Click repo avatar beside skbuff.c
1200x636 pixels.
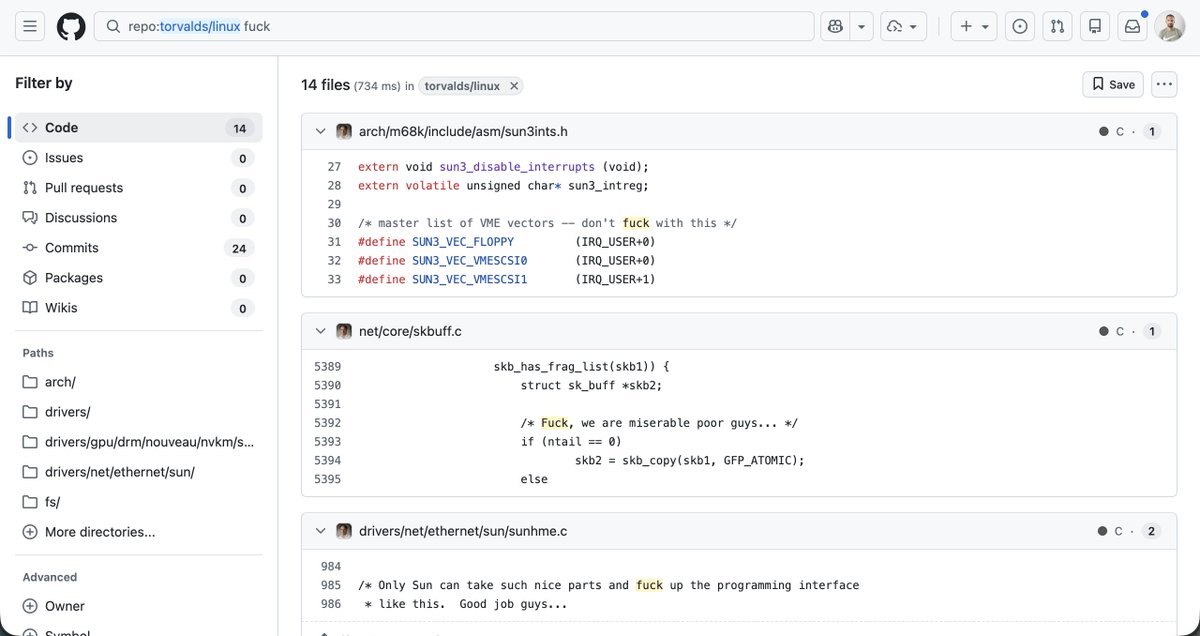pyautogui.click(x=344, y=331)
